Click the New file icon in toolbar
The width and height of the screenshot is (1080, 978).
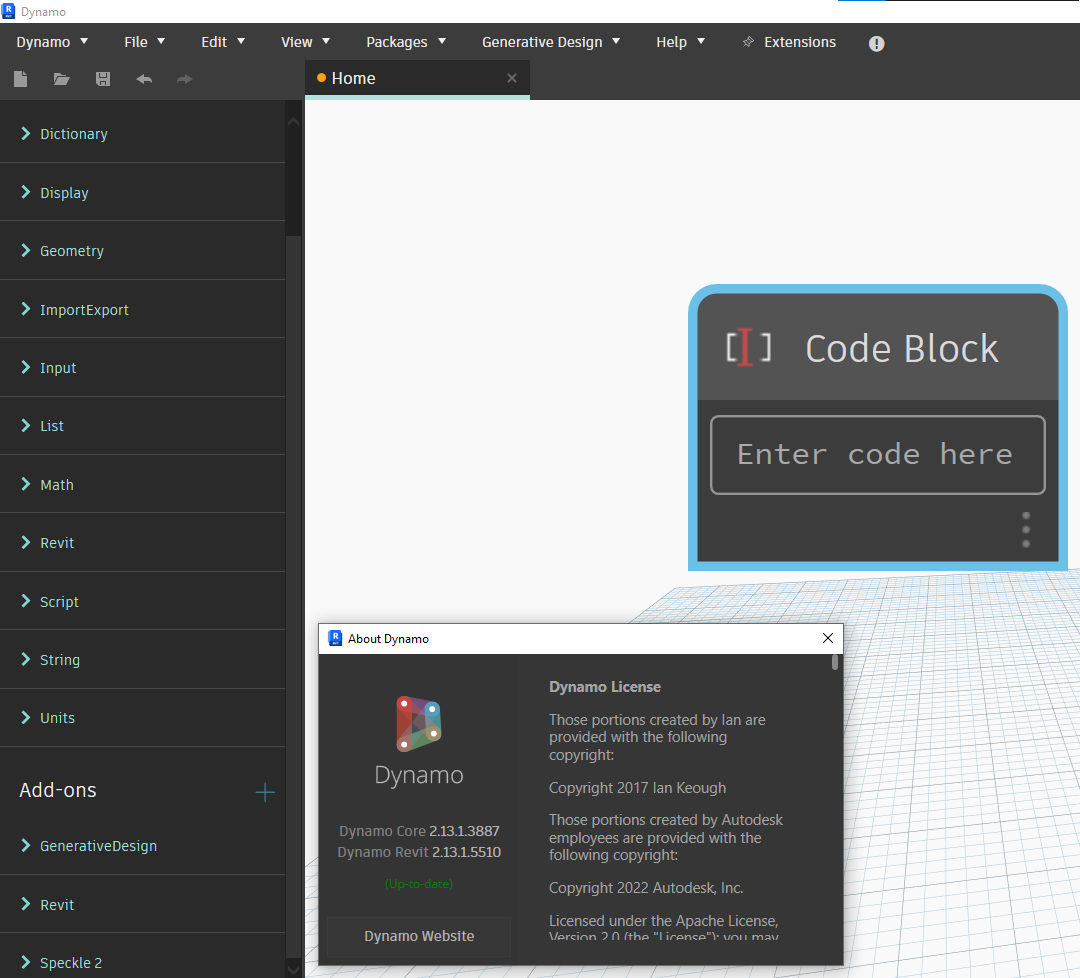tap(21, 79)
